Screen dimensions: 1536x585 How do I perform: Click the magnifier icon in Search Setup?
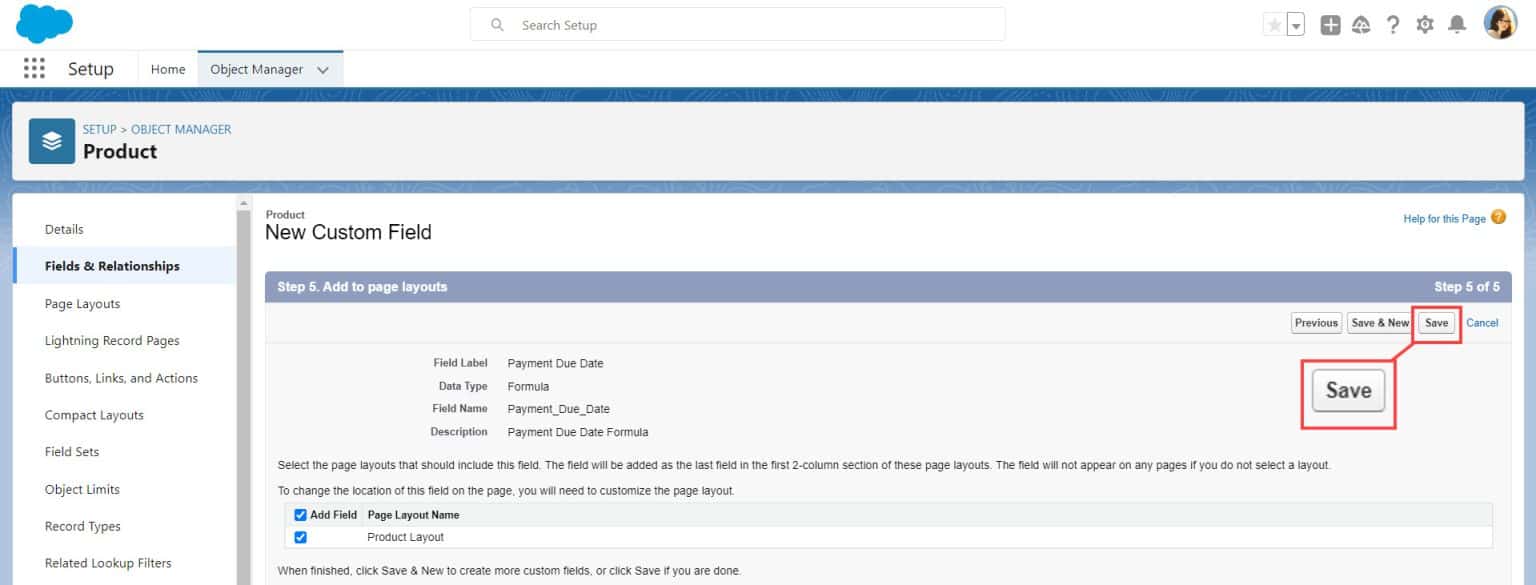point(497,25)
